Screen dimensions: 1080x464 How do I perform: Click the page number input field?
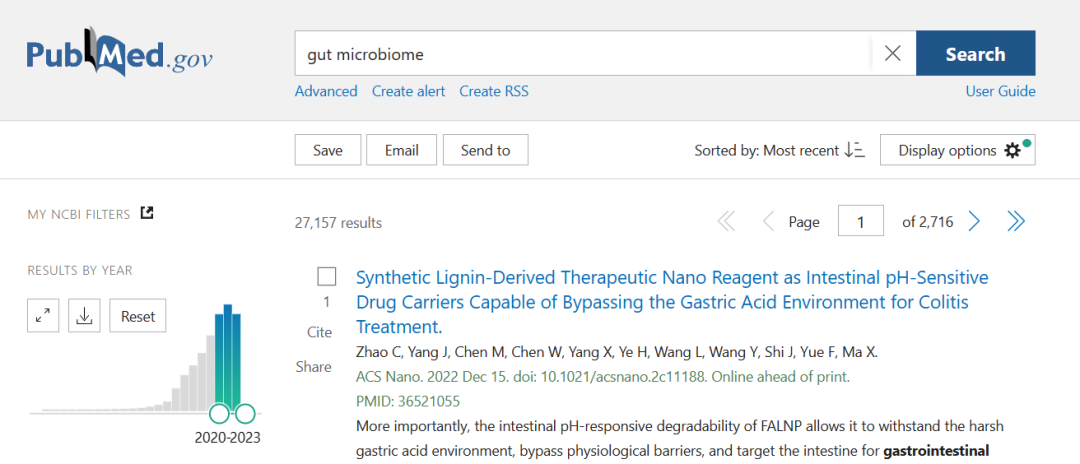point(860,222)
